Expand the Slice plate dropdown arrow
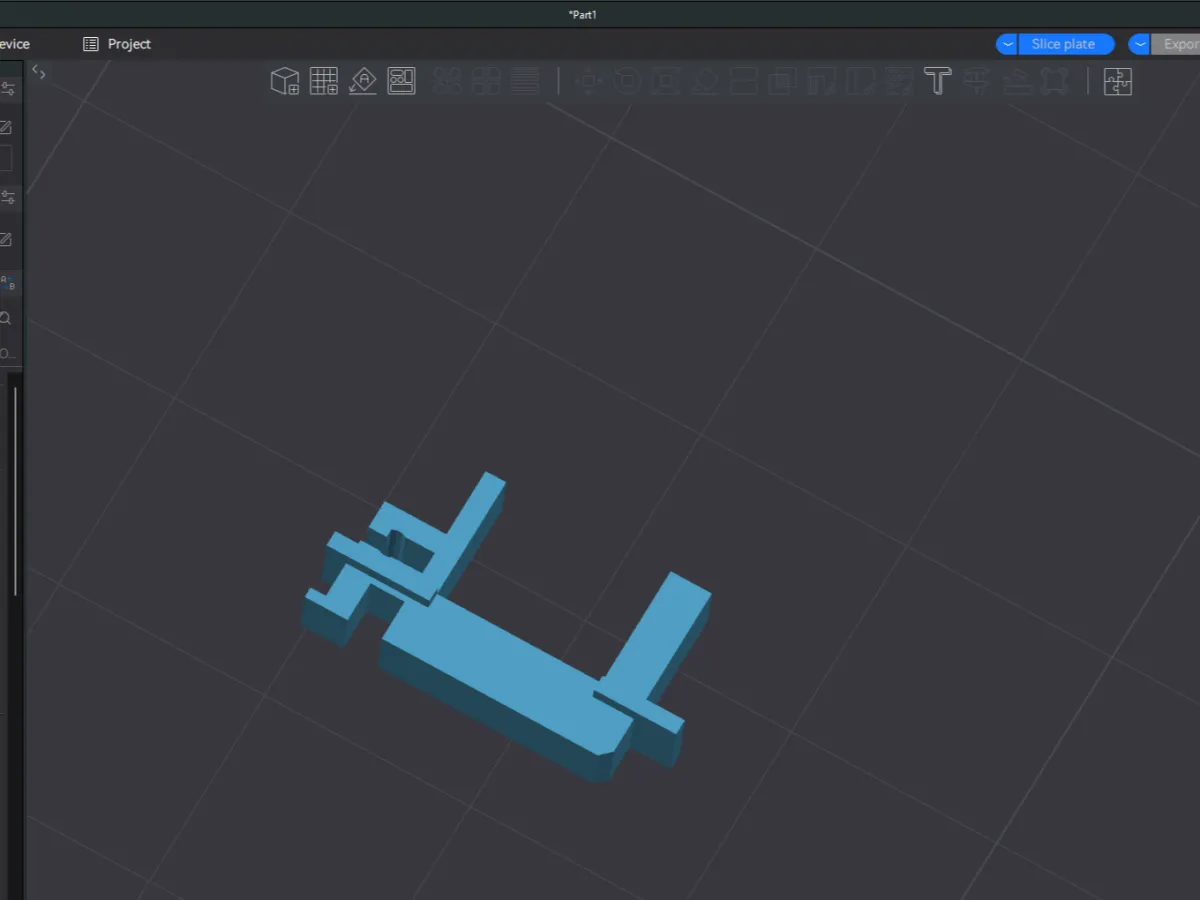1200x900 pixels. 1007,44
